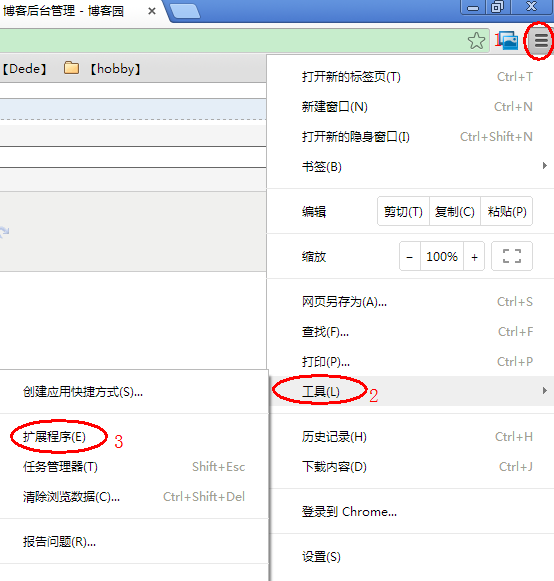Click the fullscreen icon next to zoom

[x=512, y=256]
